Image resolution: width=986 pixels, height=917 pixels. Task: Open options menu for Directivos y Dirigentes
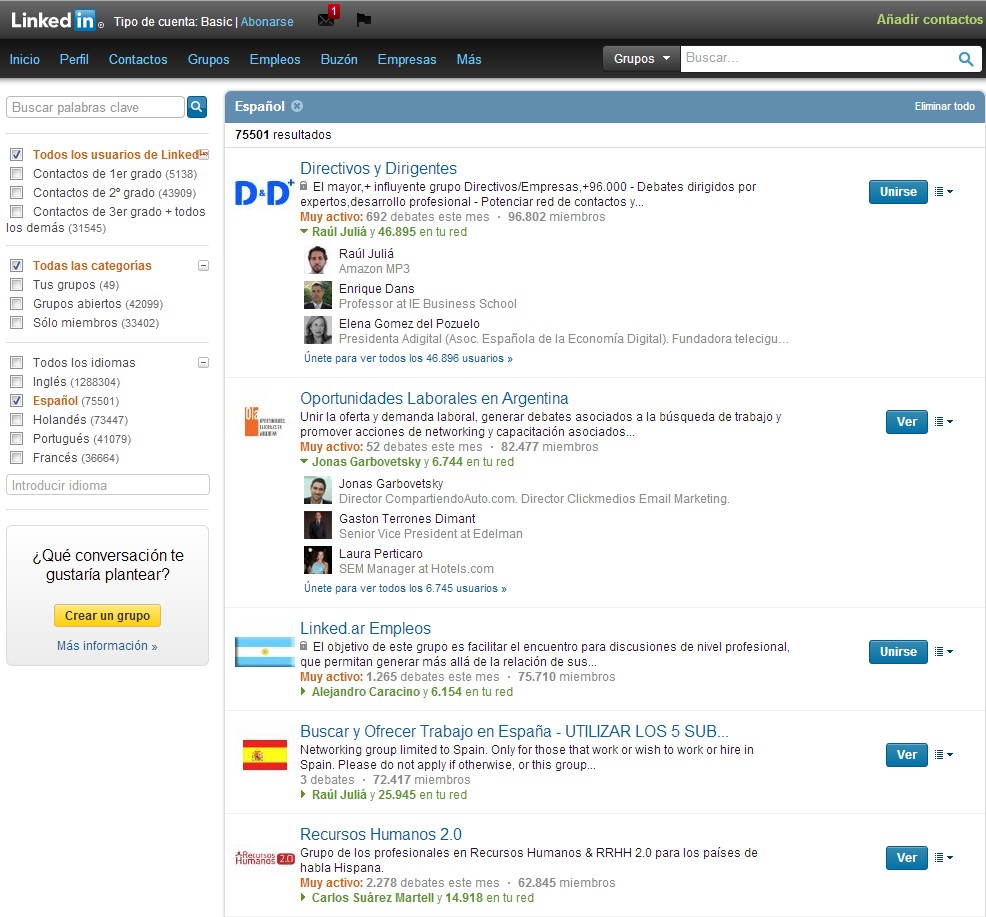point(943,192)
